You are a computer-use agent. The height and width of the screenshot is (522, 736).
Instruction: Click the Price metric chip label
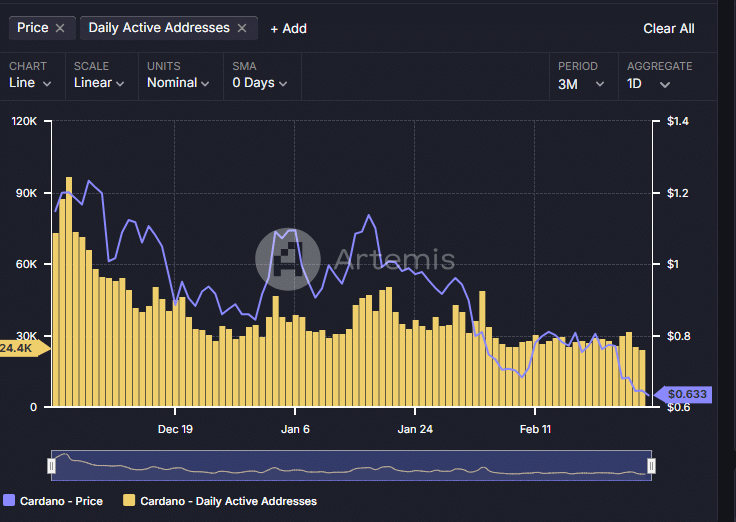click(x=33, y=28)
